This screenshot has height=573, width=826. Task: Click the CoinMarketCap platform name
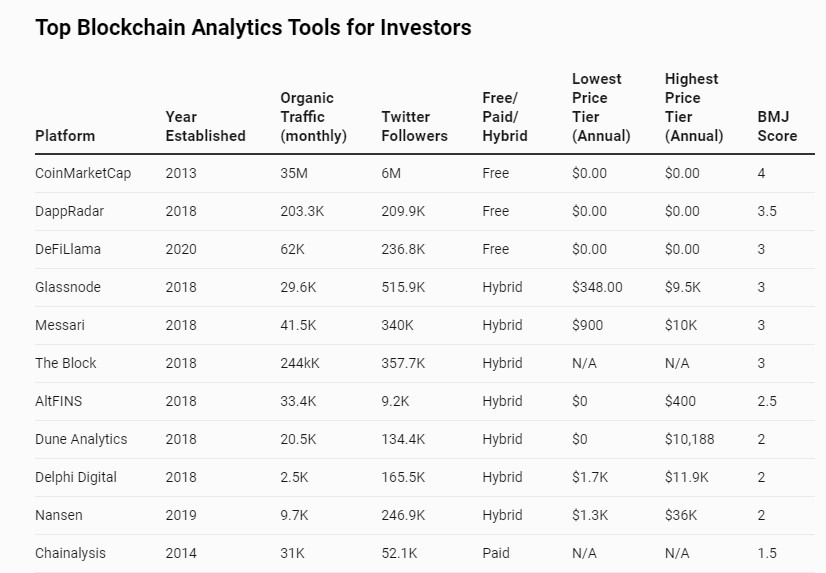tap(83, 173)
